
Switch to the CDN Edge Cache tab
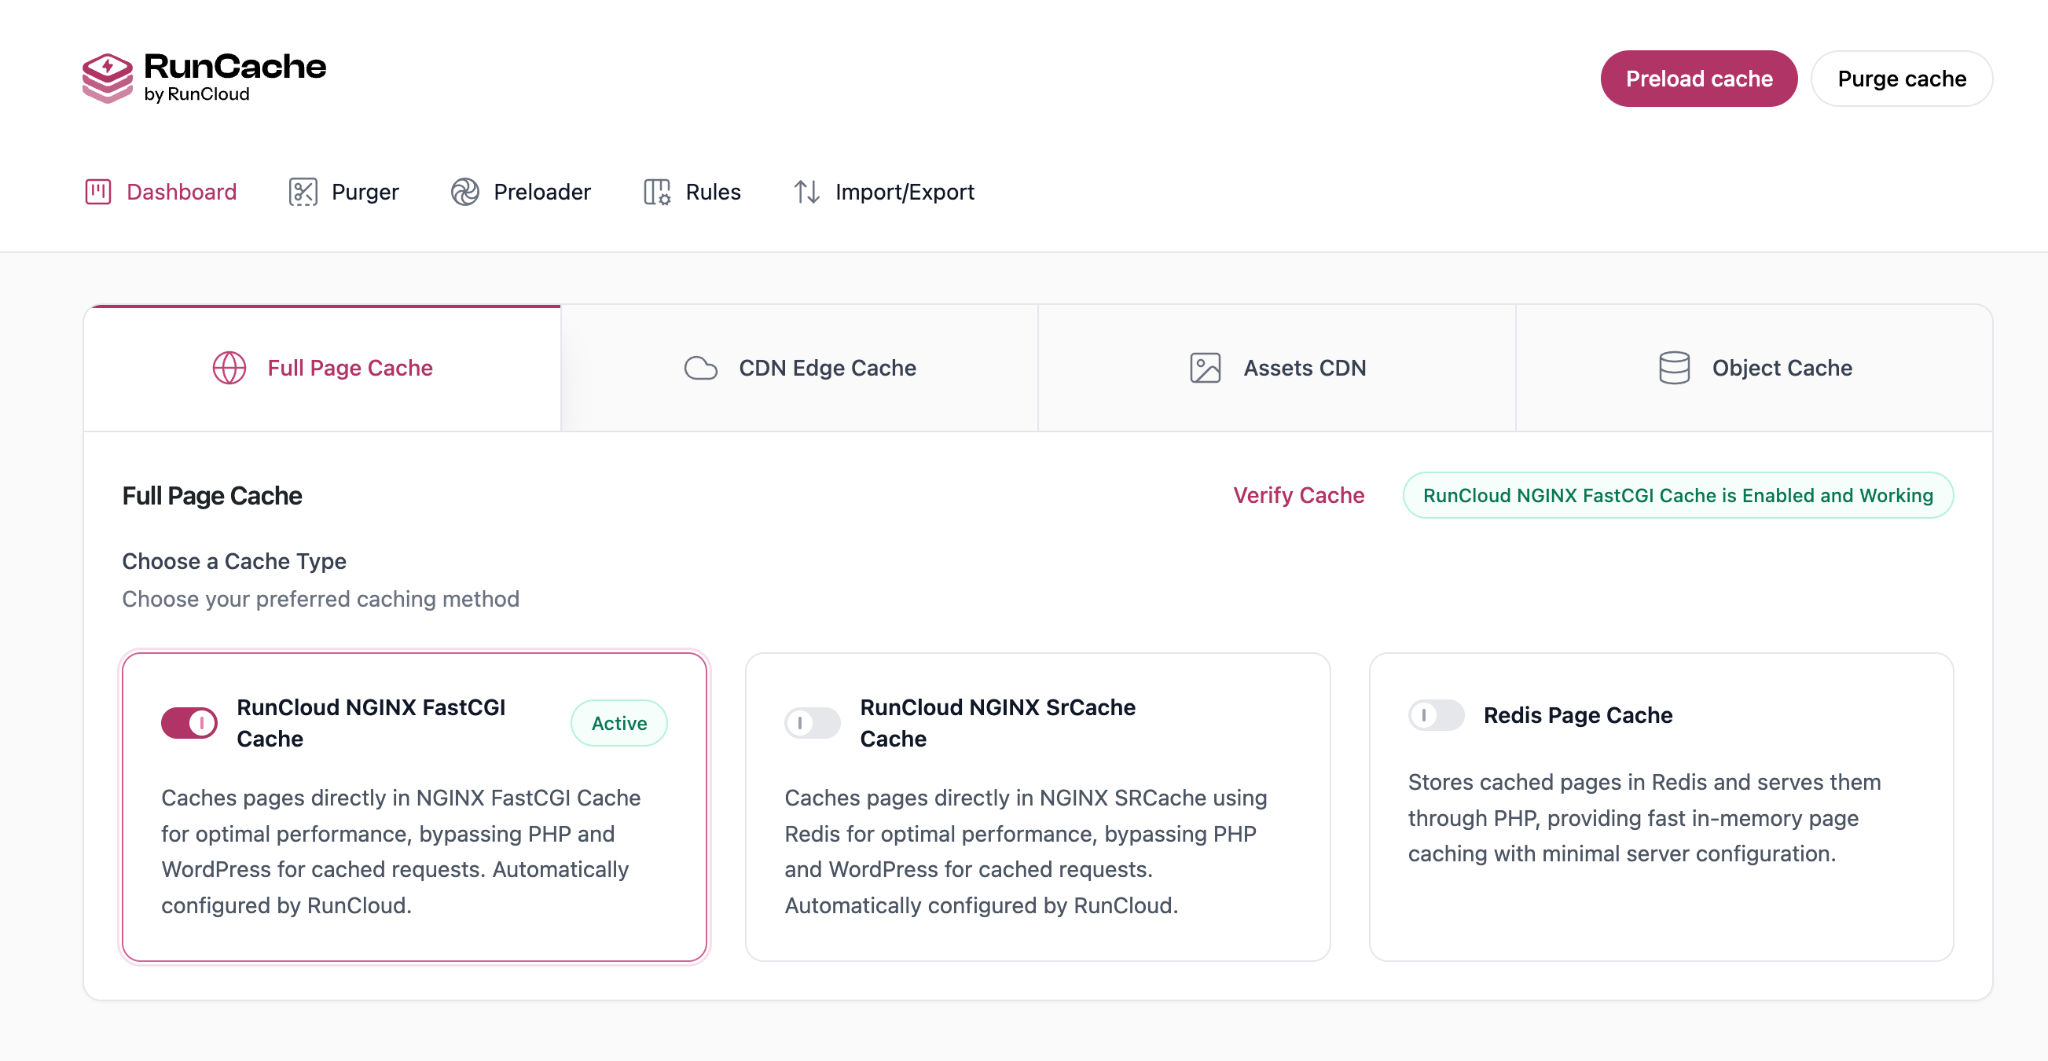(799, 368)
